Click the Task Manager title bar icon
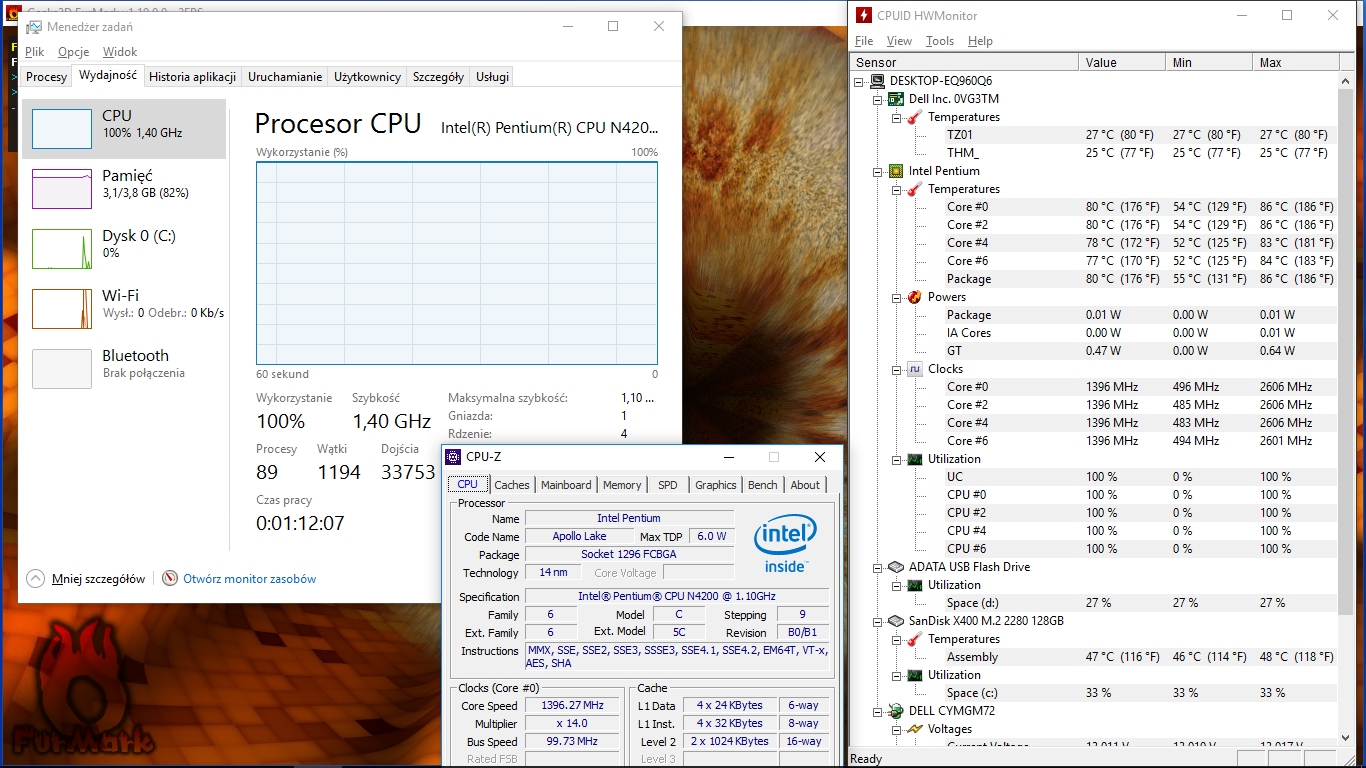 [x=34, y=27]
